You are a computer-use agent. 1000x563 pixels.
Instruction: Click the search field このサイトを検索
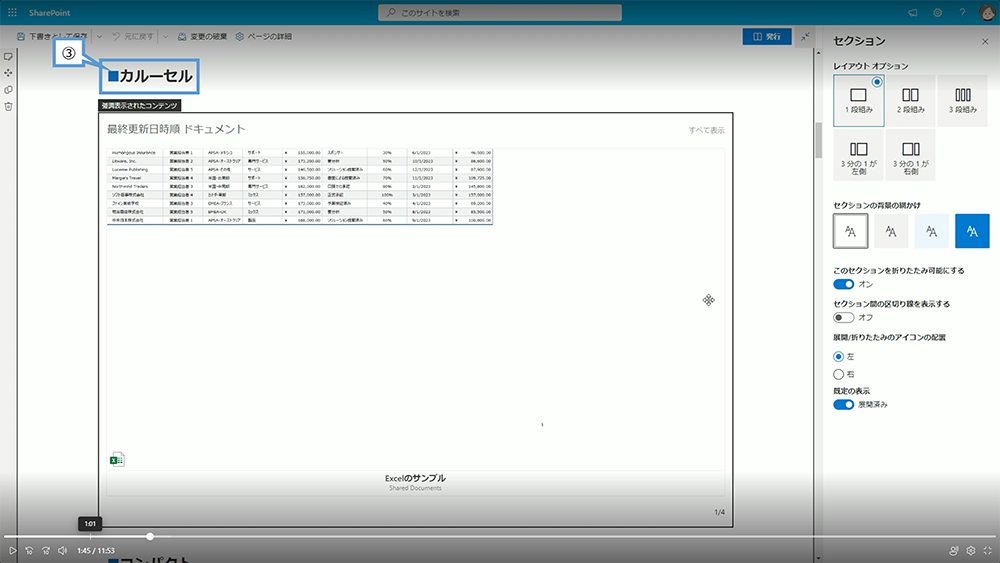[500, 12]
